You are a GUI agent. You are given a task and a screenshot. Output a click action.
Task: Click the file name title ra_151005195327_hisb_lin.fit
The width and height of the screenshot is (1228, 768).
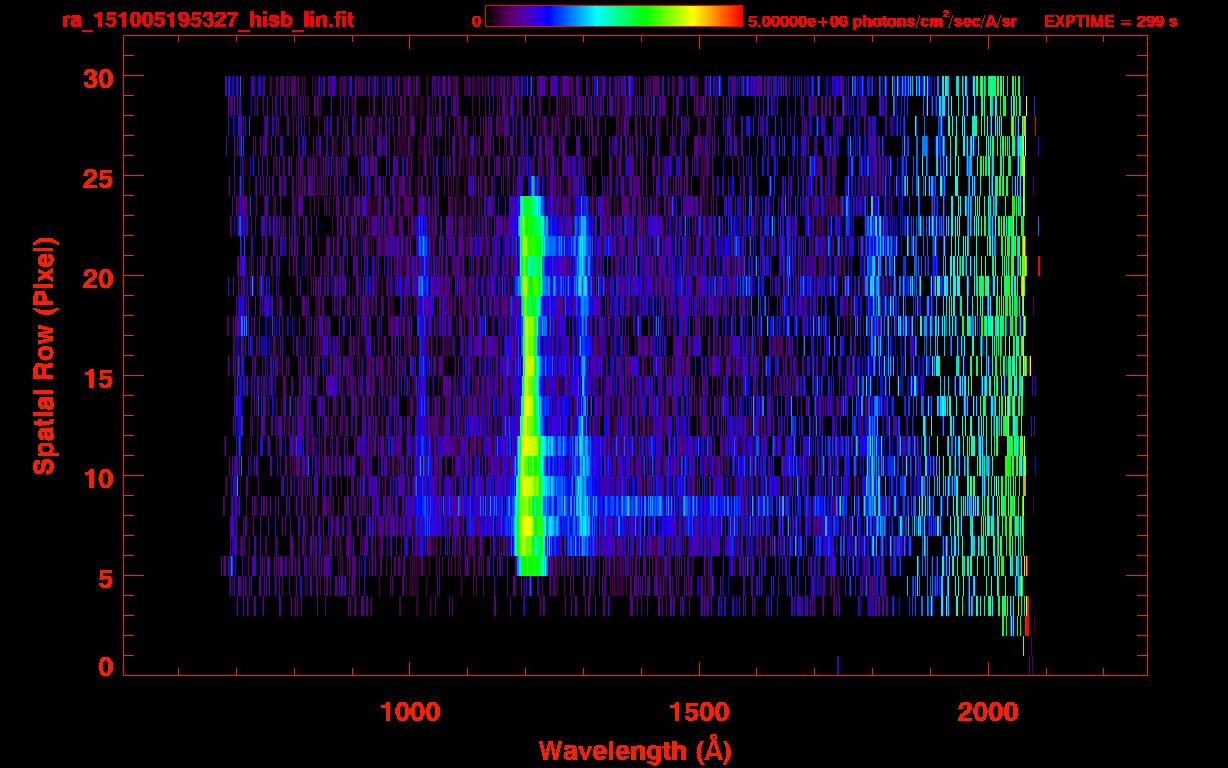click(x=207, y=20)
